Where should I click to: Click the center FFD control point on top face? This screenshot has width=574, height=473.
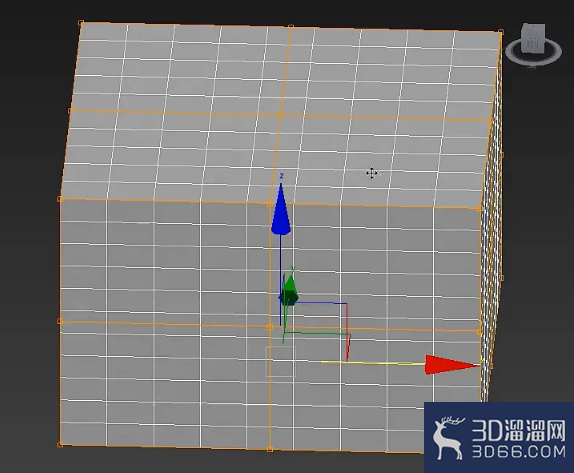[281, 115]
